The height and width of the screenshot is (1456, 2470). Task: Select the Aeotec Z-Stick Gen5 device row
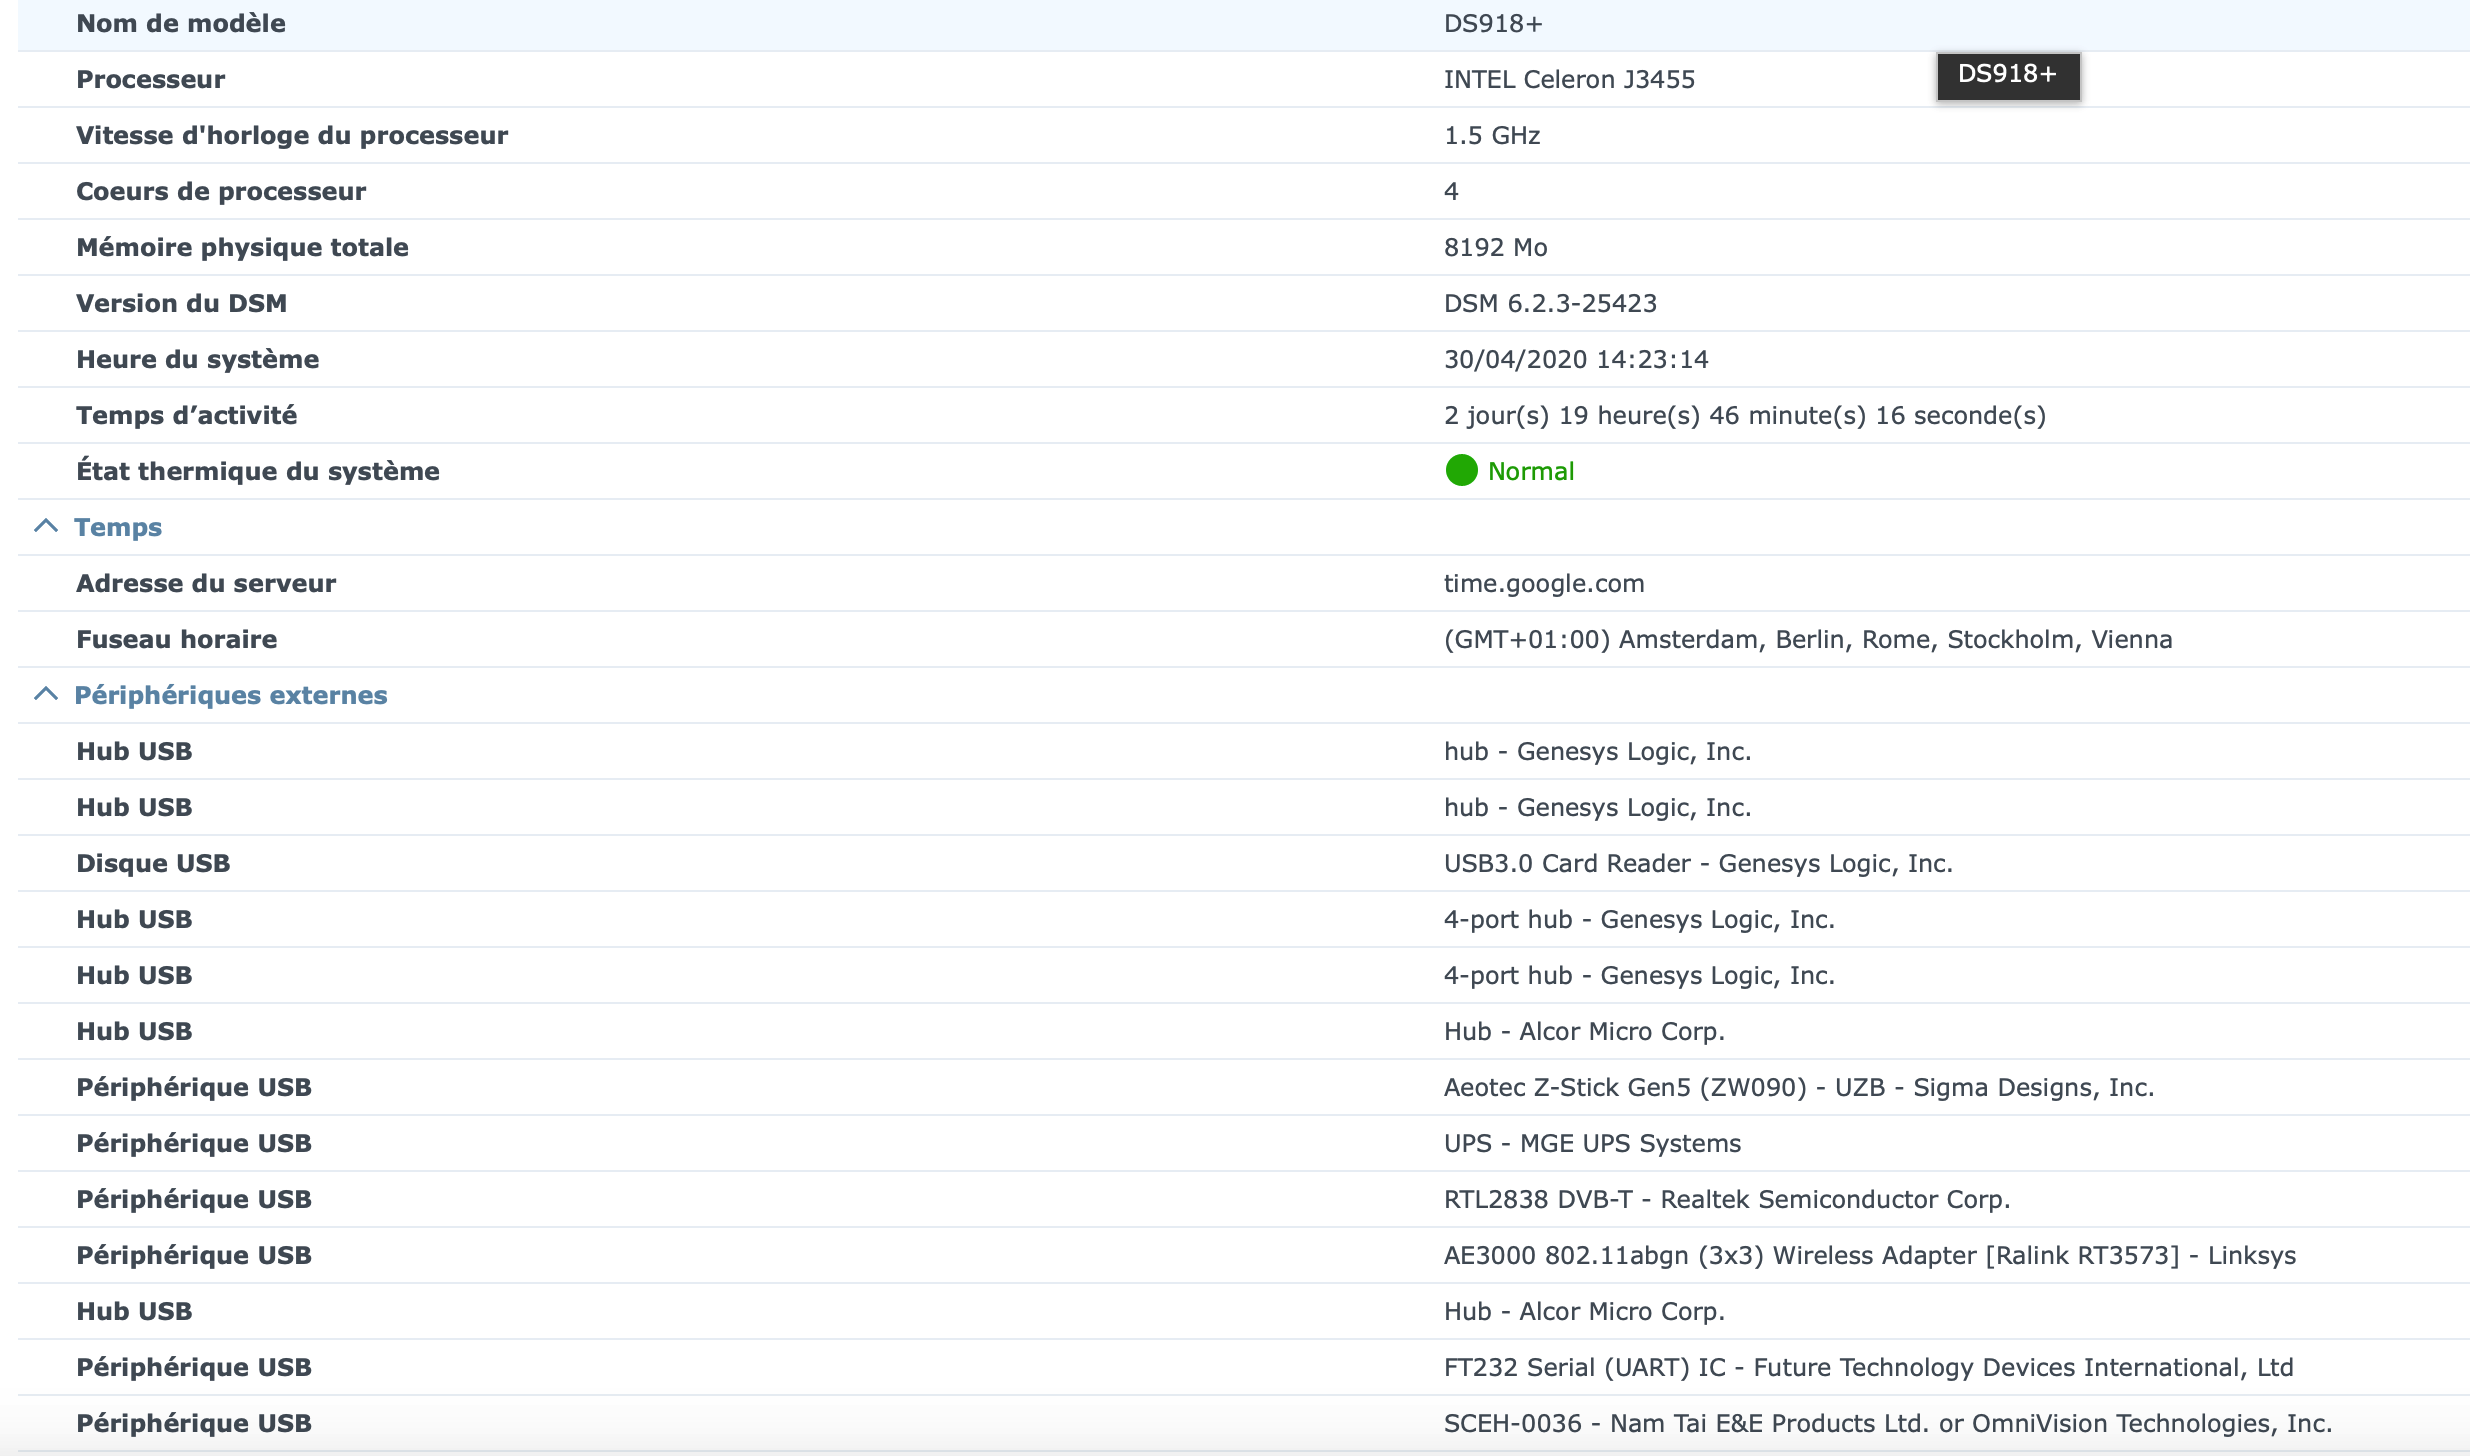click(x=1798, y=1087)
